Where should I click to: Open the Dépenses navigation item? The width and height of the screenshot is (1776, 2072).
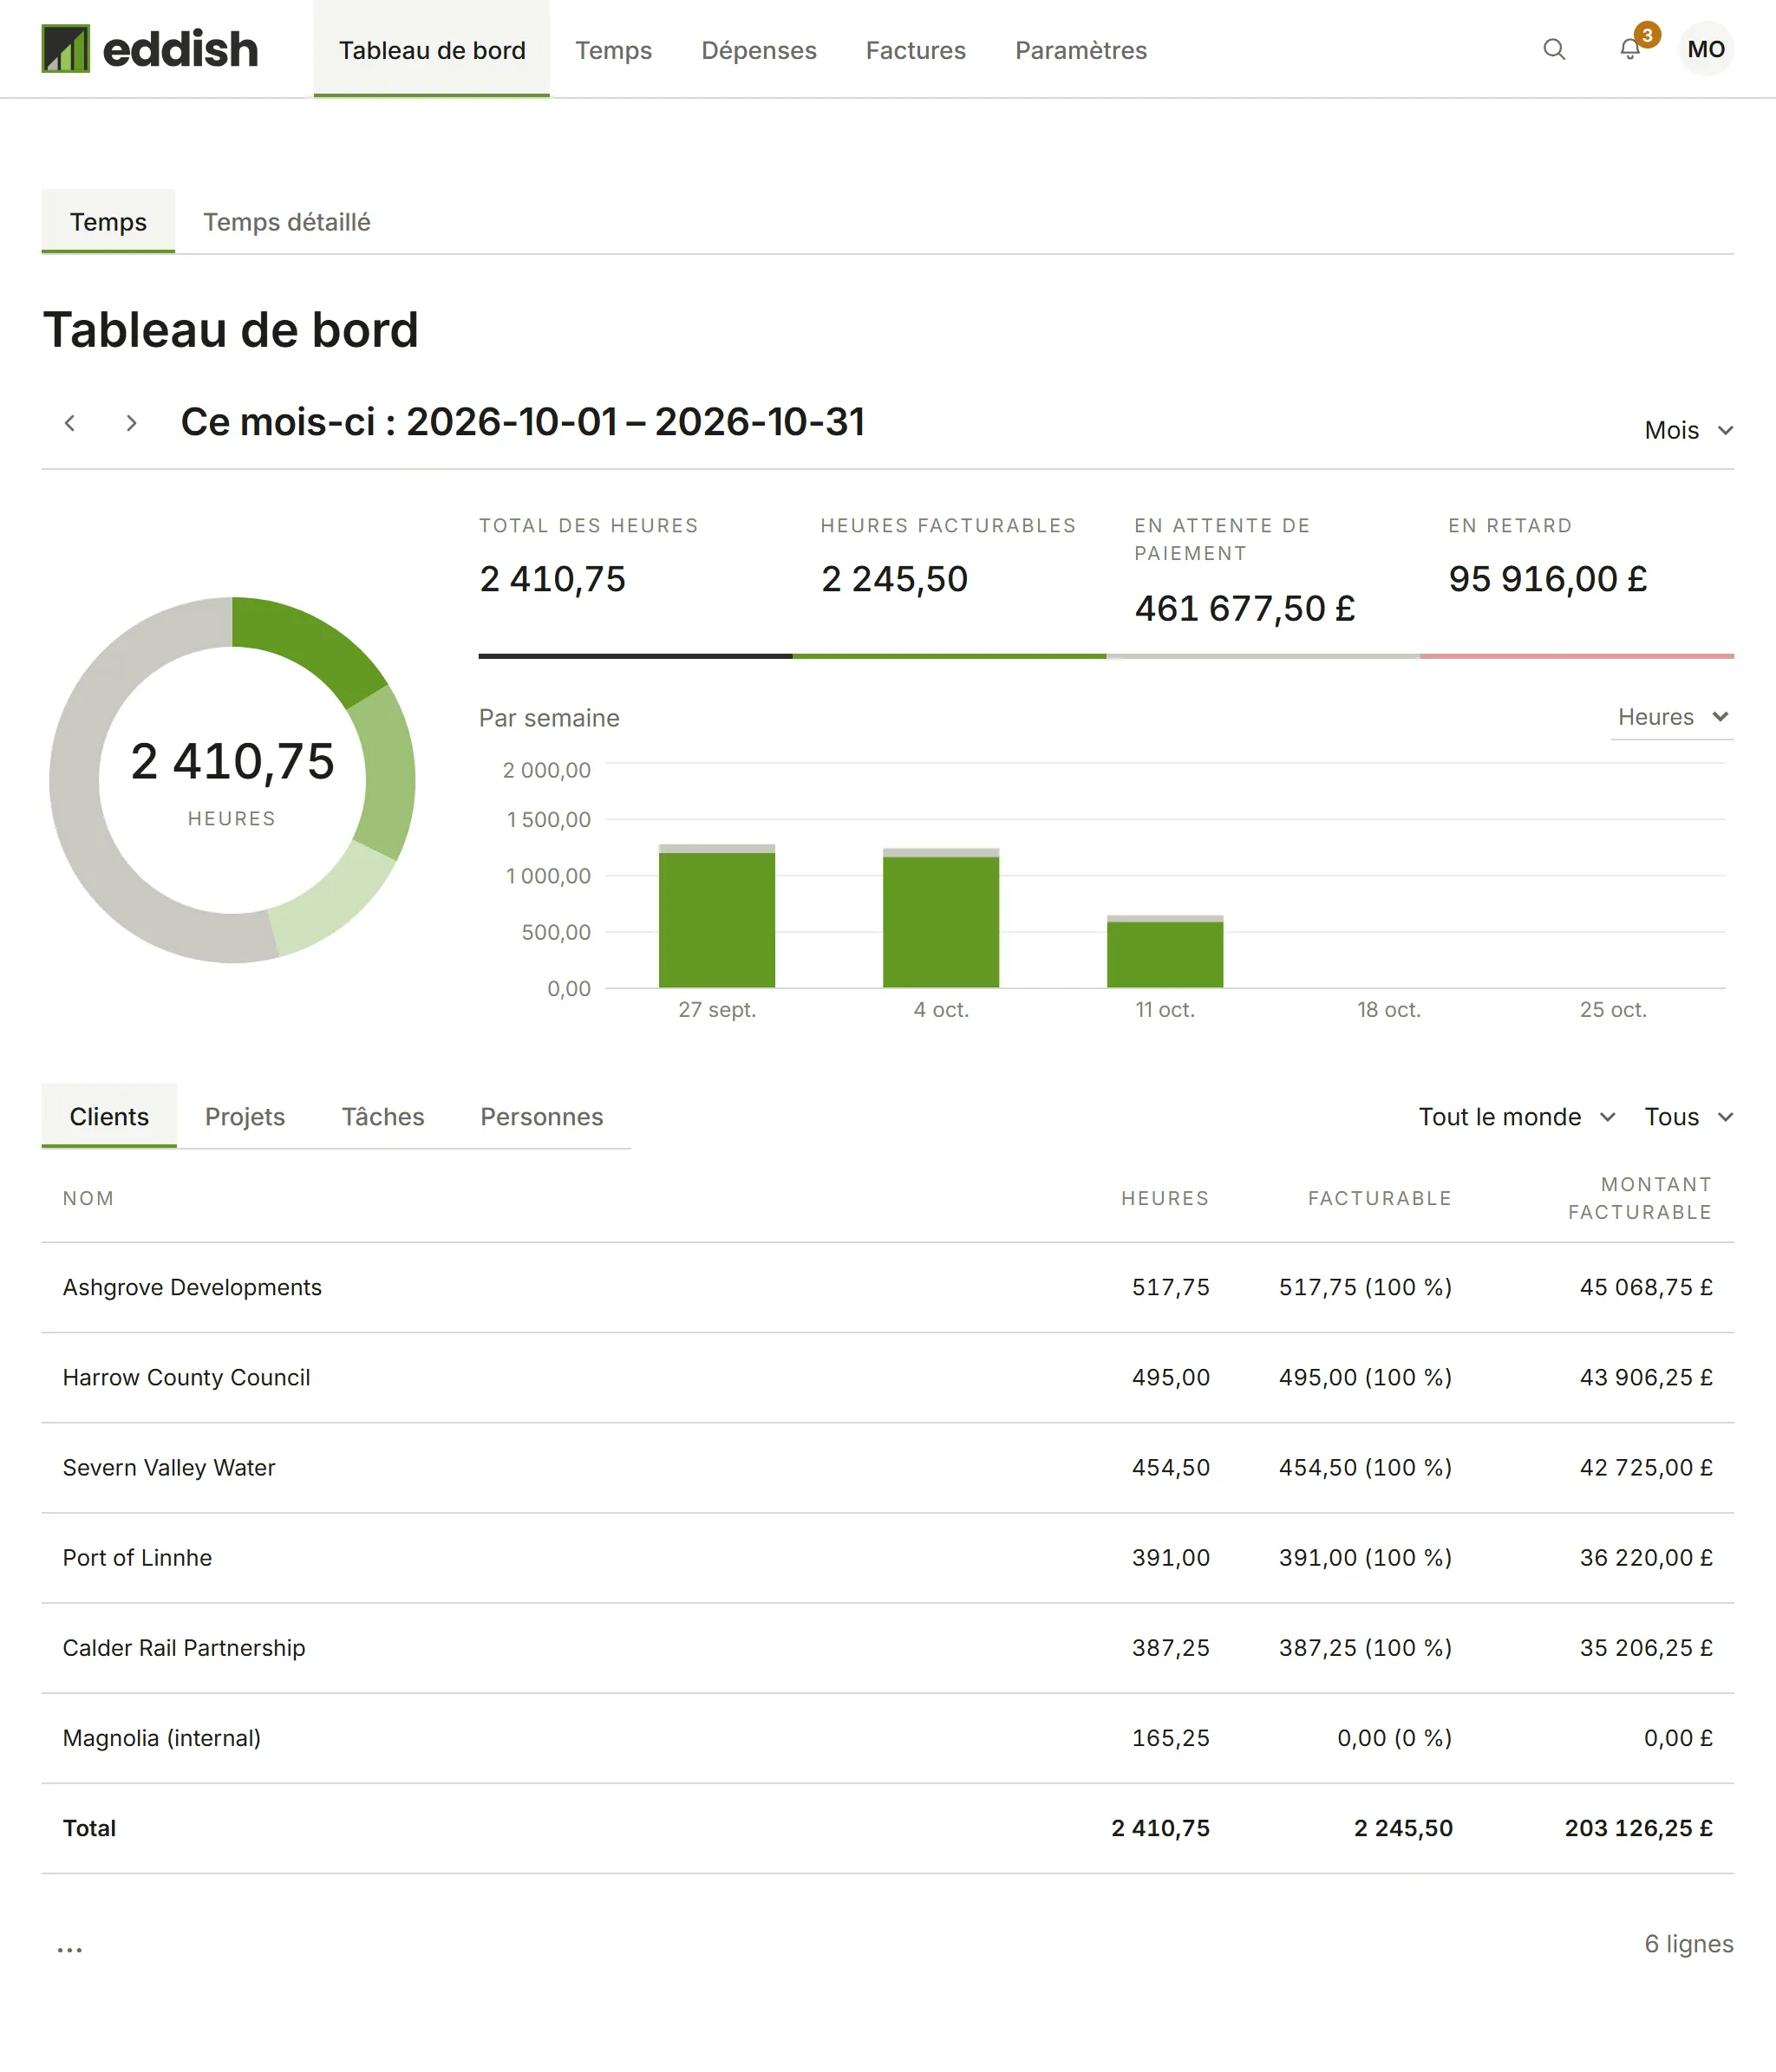(x=759, y=50)
